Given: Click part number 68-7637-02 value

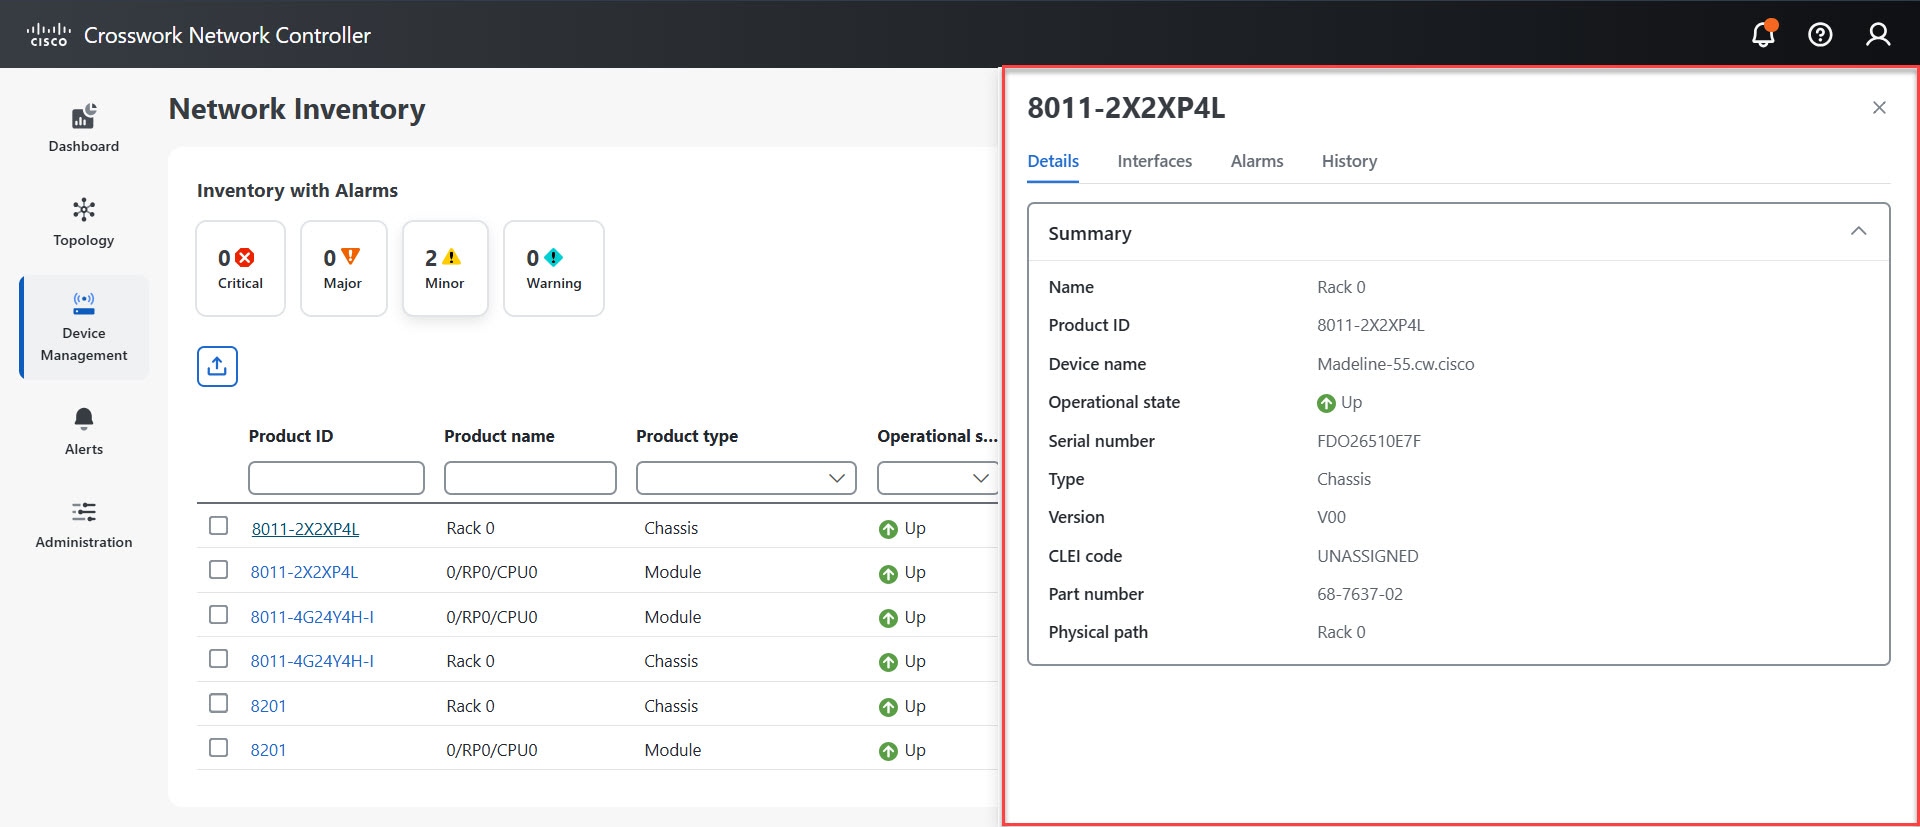Looking at the screenshot, I should (1360, 594).
